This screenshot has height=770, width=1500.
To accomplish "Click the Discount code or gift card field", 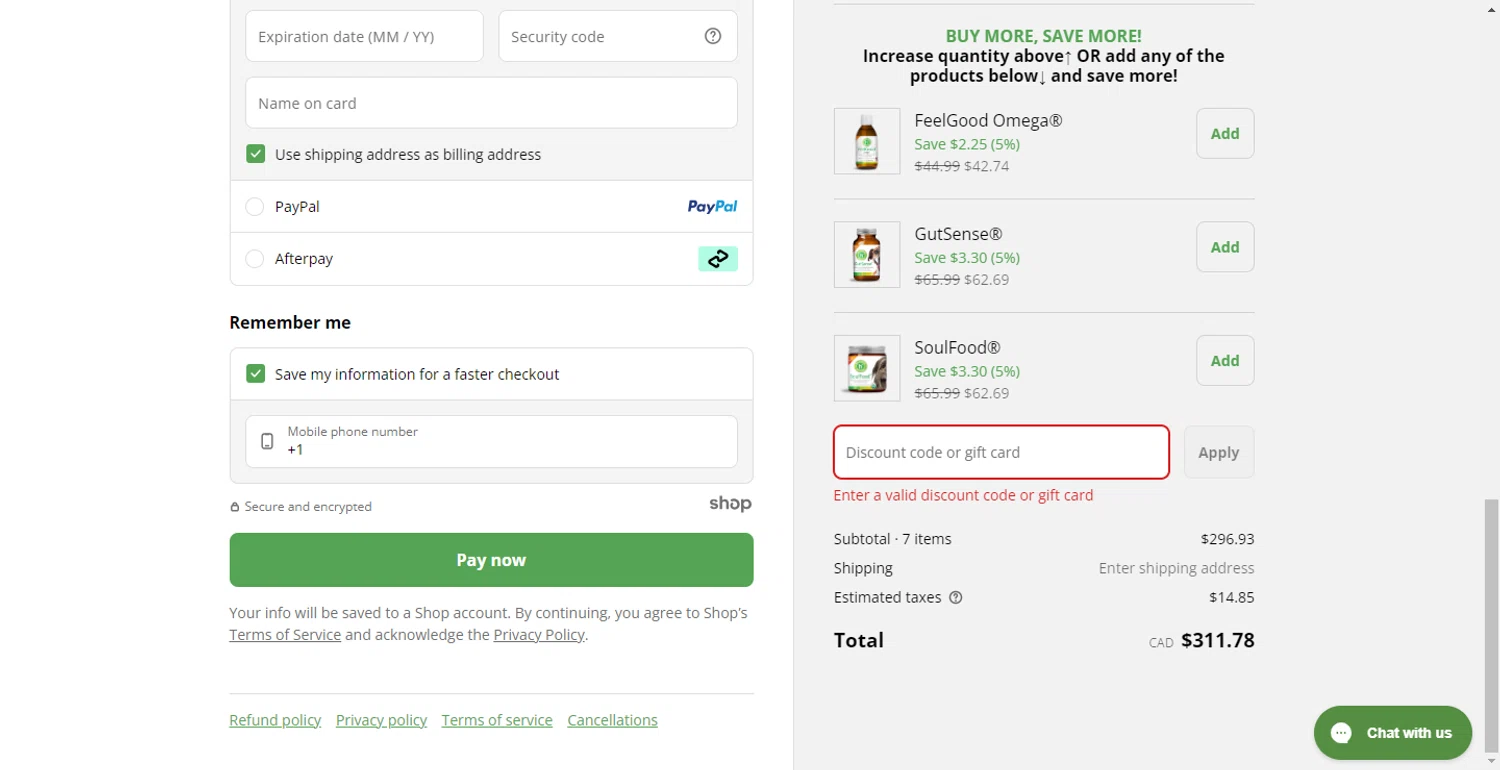I will coord(1001,452).
